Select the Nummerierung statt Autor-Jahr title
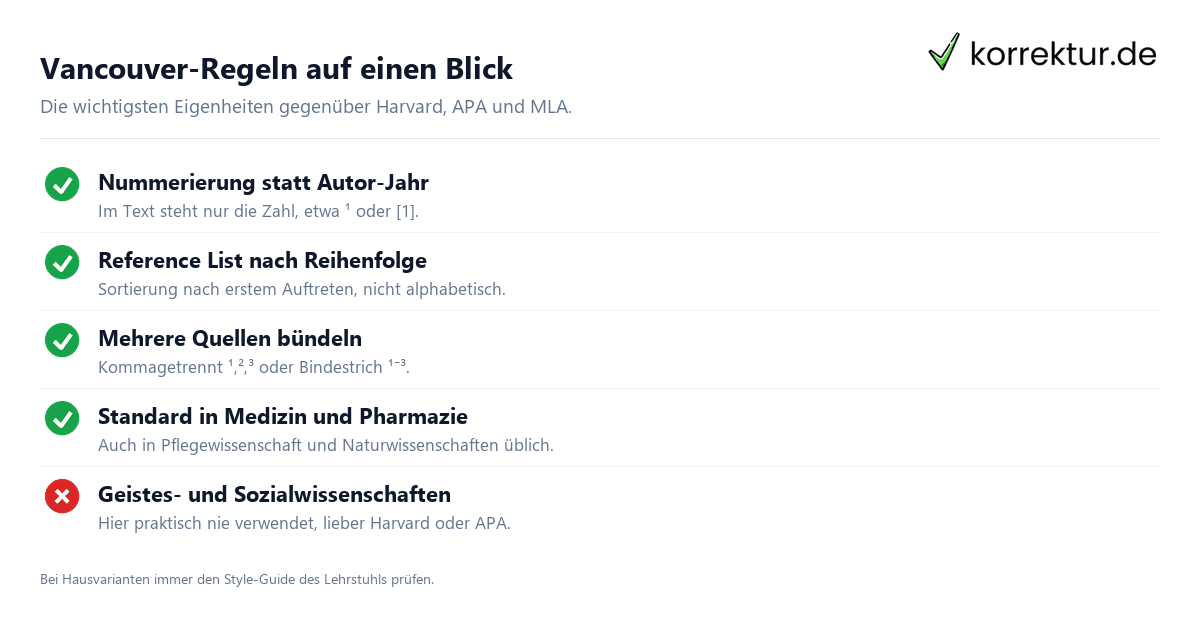1200x630 pixels. [263, 183]
